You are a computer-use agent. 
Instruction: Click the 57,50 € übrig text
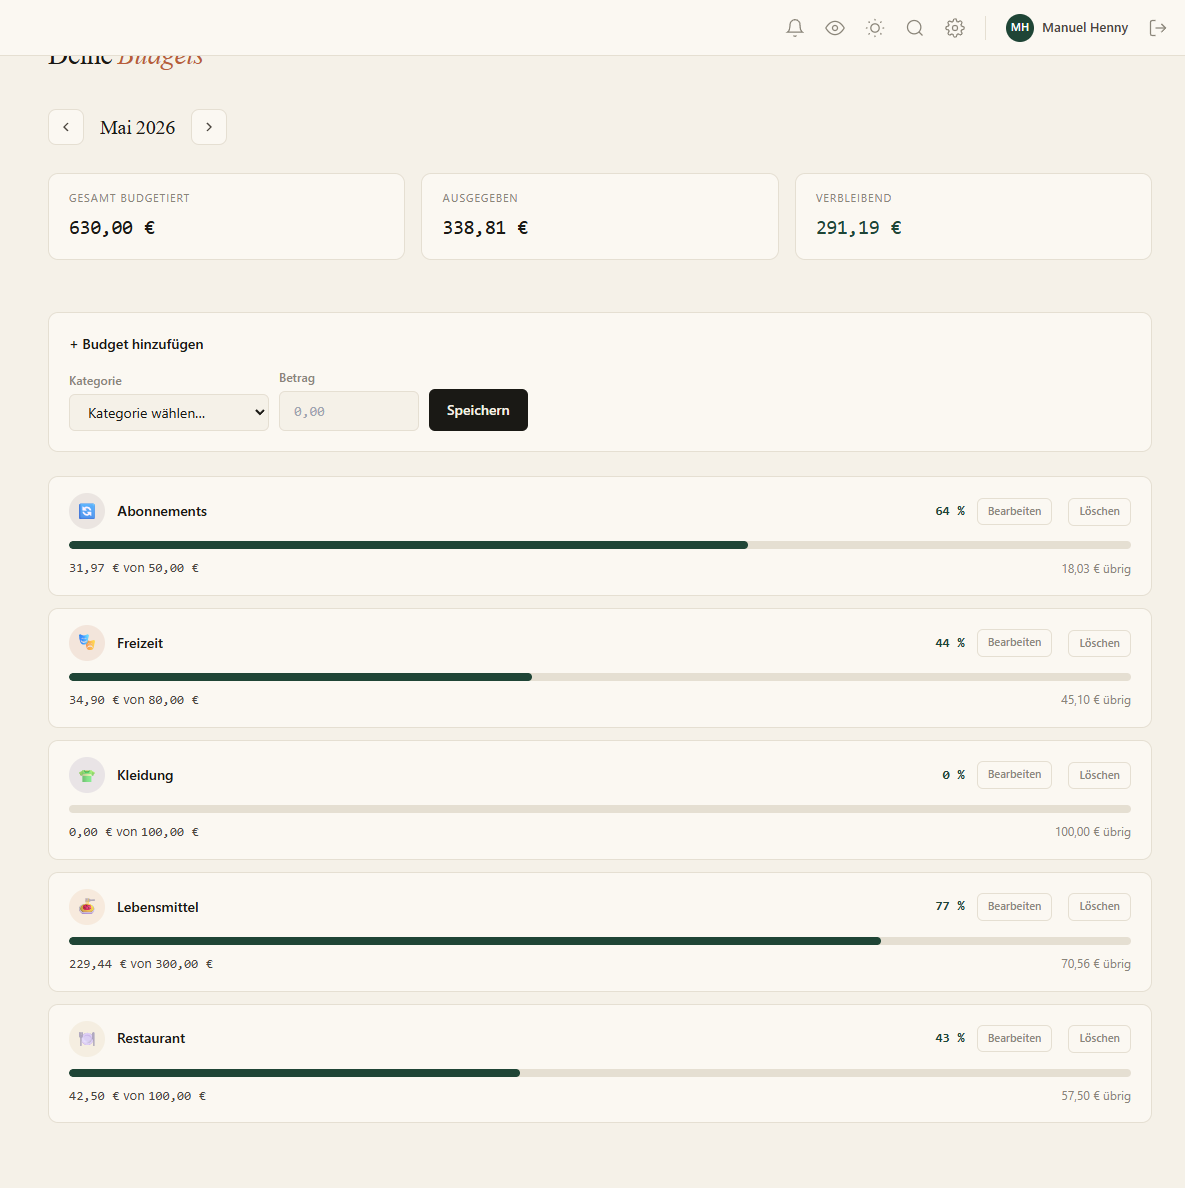(x=1096, y=1096)
